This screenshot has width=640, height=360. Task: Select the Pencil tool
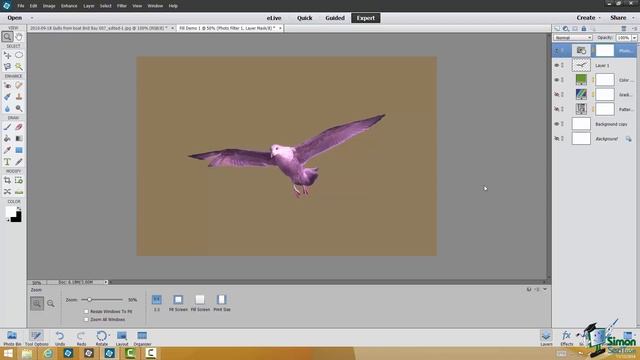pyautogui.click(x=19, y=162)
